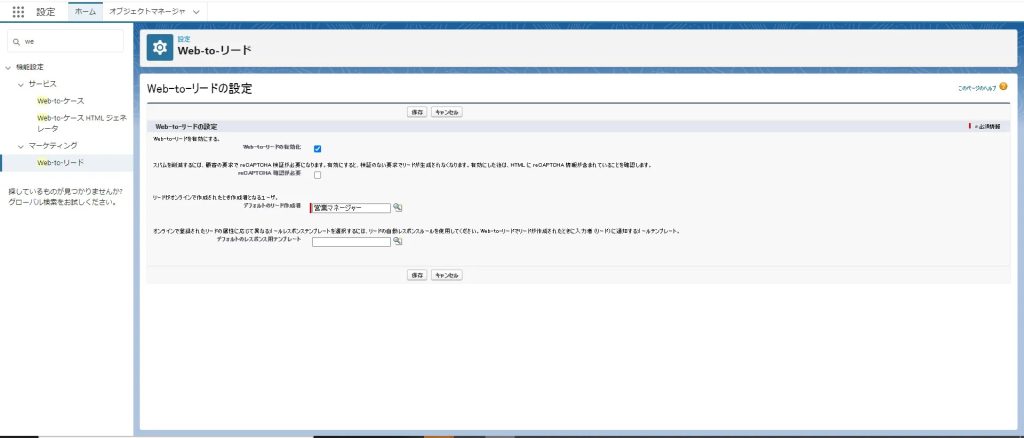Open lookup icon next to response template field

(x=398, y=242)
